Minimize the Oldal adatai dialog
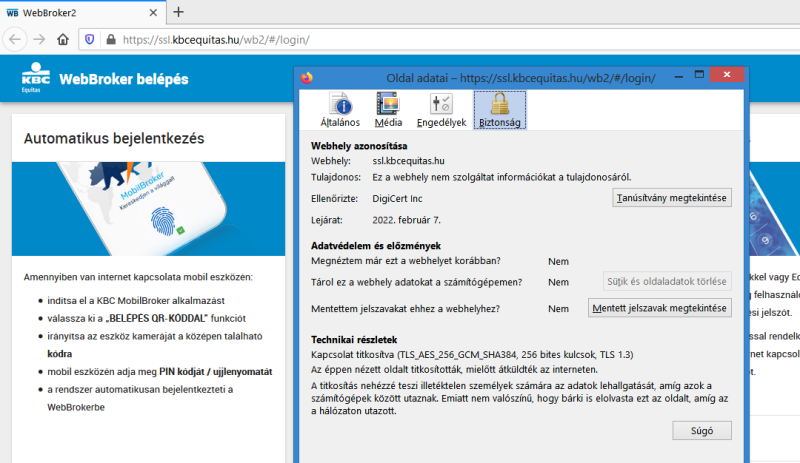This screenshot has height=463, width=800. click(x=679, y=76)
